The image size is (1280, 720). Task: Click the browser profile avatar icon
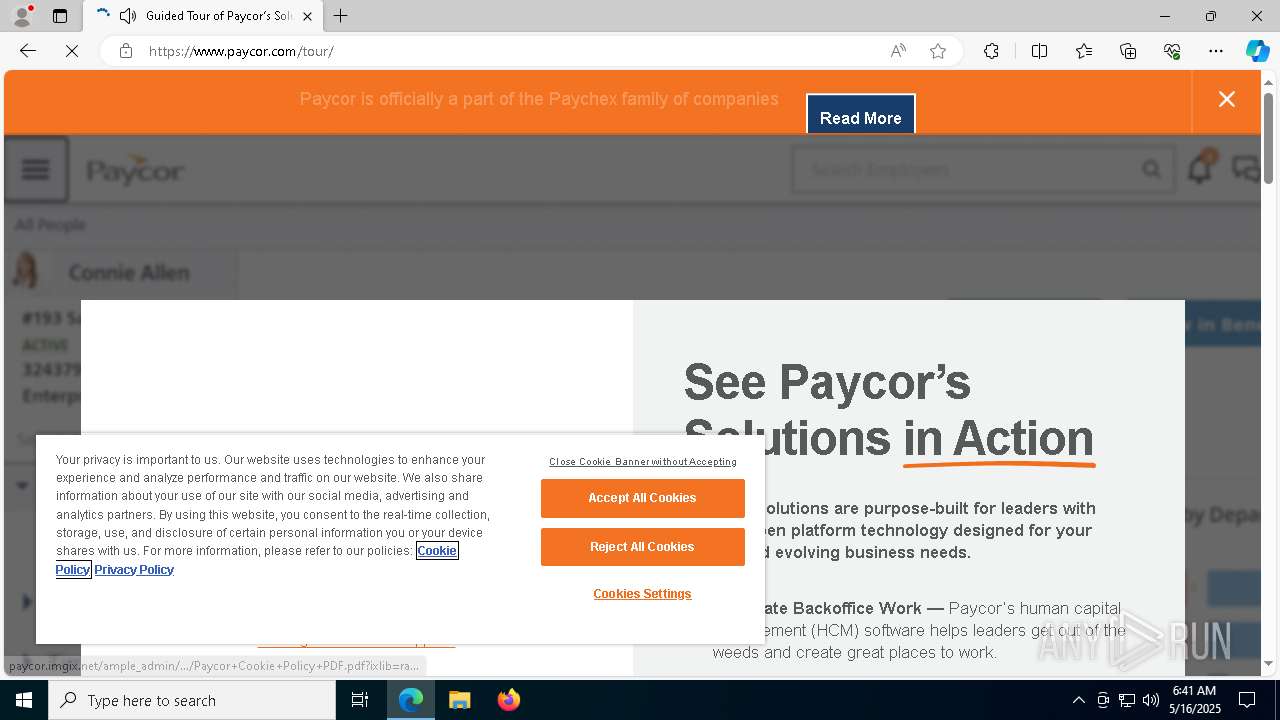click(21, 16)
